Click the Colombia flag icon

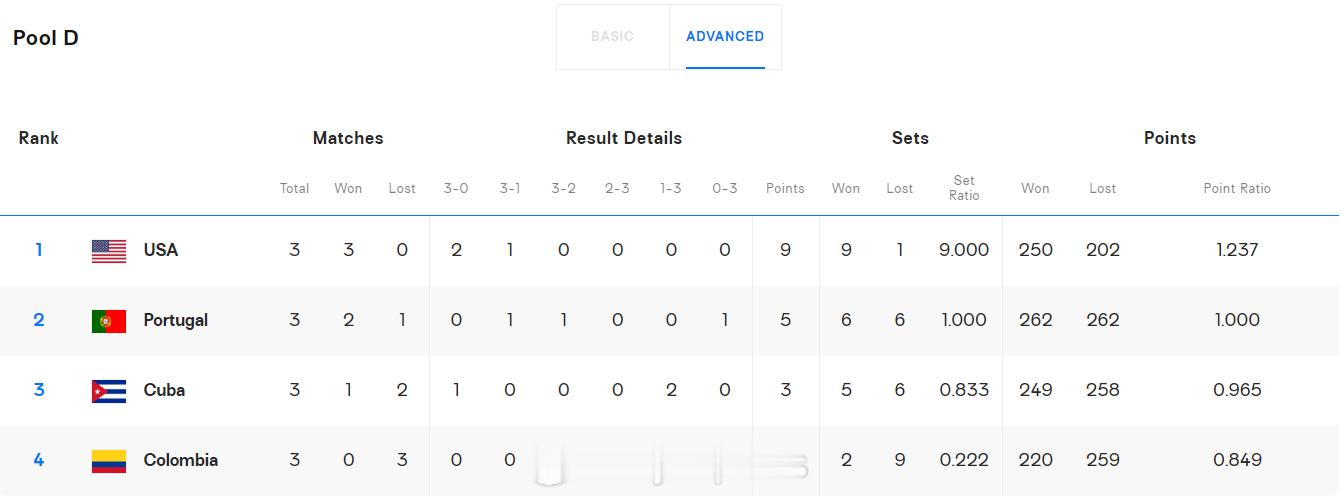pyautogui.click(x=109, y=461)
